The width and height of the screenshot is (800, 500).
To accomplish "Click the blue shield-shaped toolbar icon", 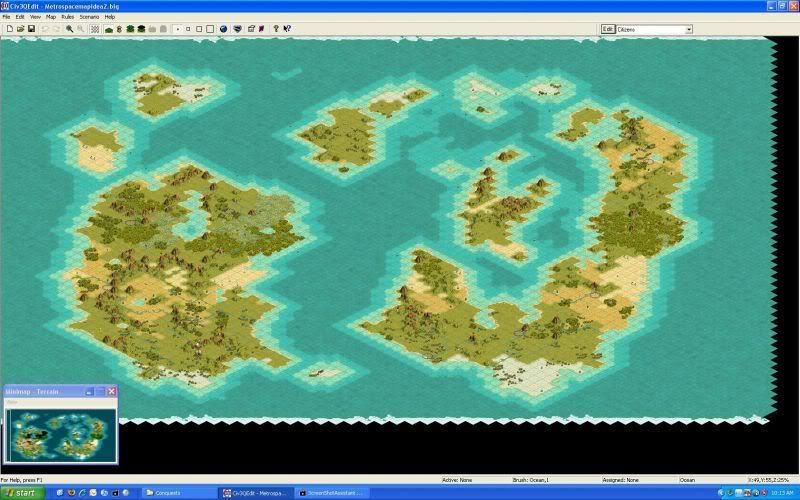I will pyautogui.click(x=237, y=29).
